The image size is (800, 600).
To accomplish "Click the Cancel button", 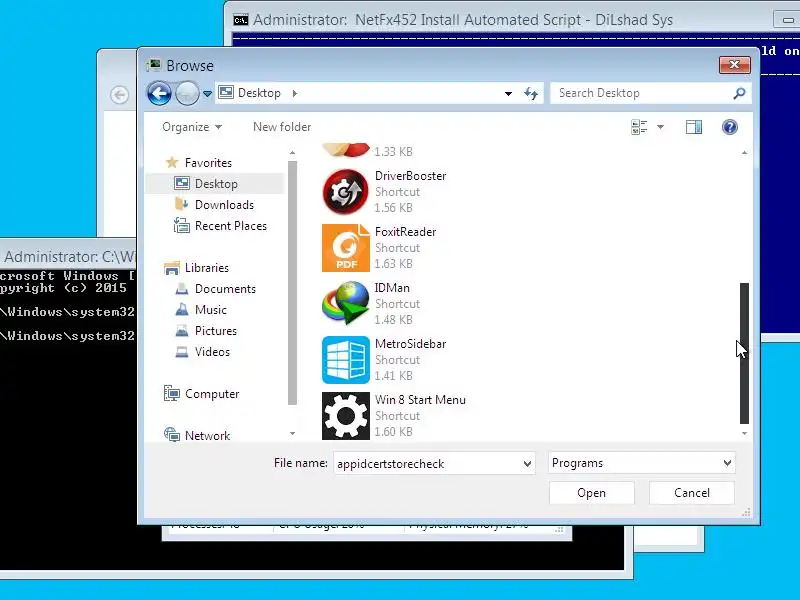I will click(692, 493).
